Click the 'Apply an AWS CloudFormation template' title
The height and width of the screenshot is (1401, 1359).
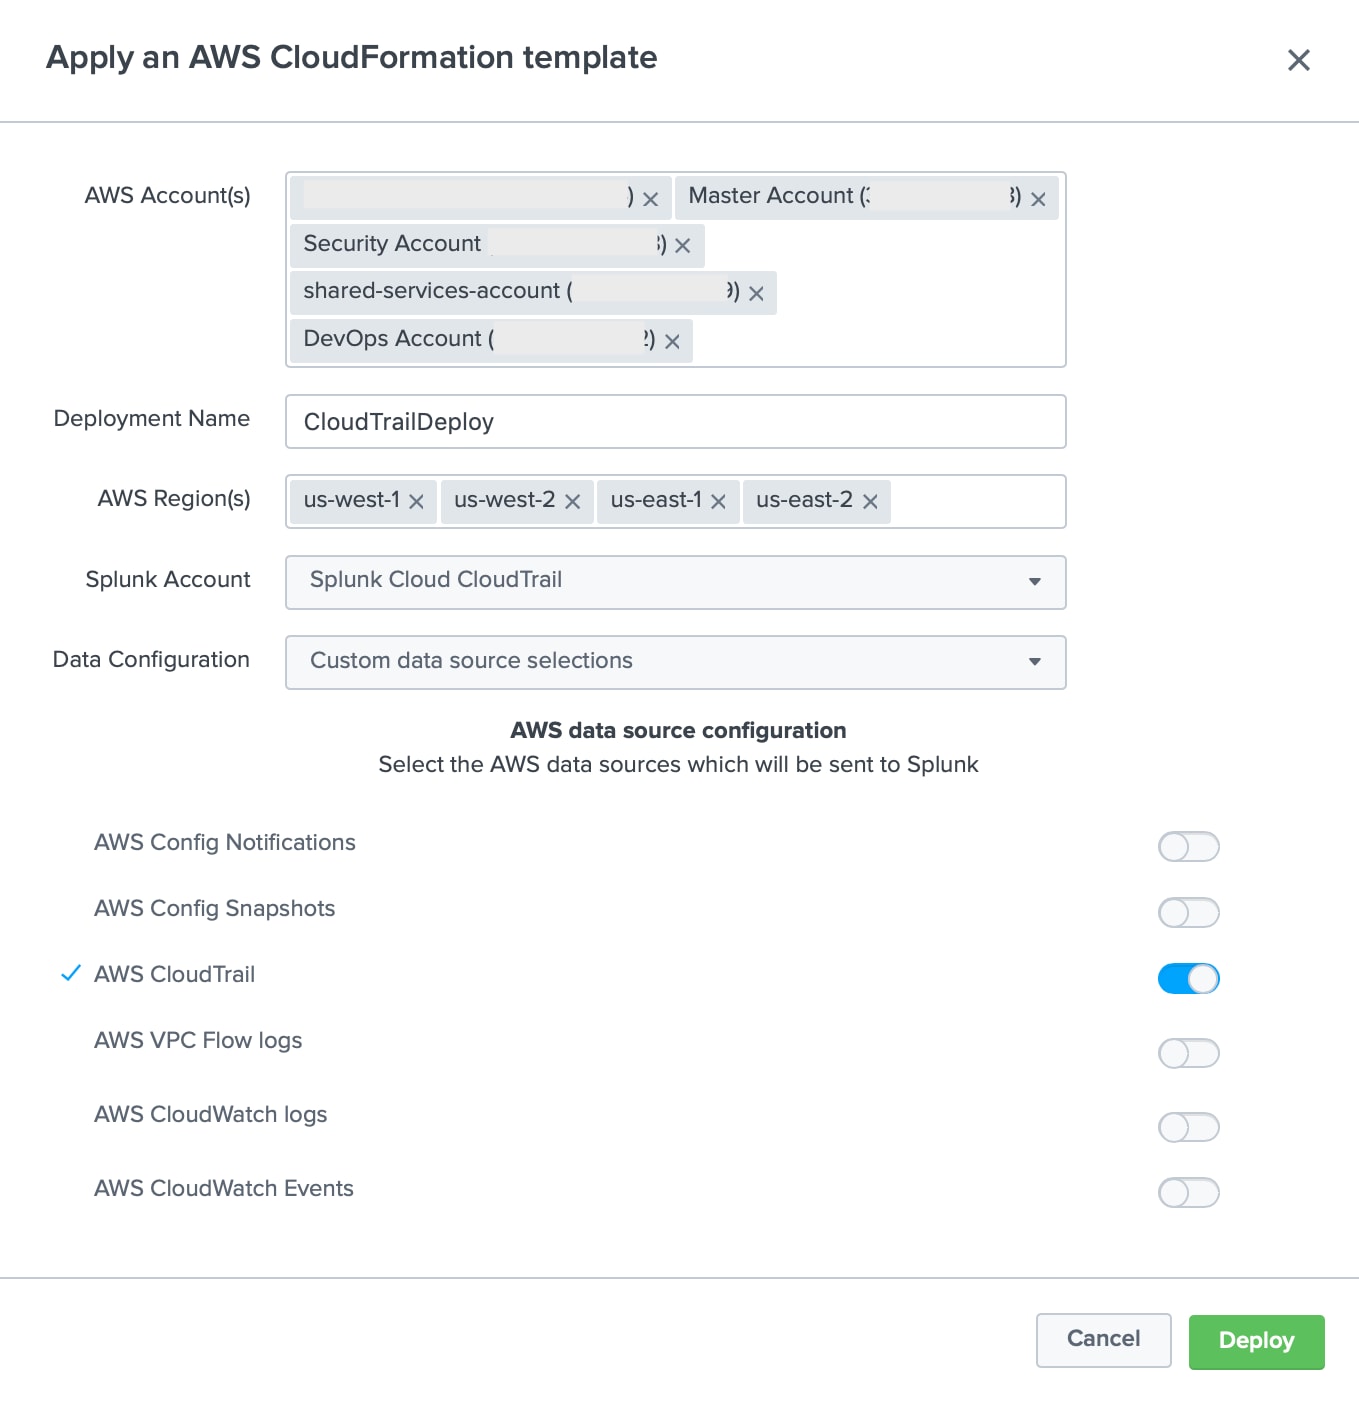pyautogui.click(x=352, y=57)
